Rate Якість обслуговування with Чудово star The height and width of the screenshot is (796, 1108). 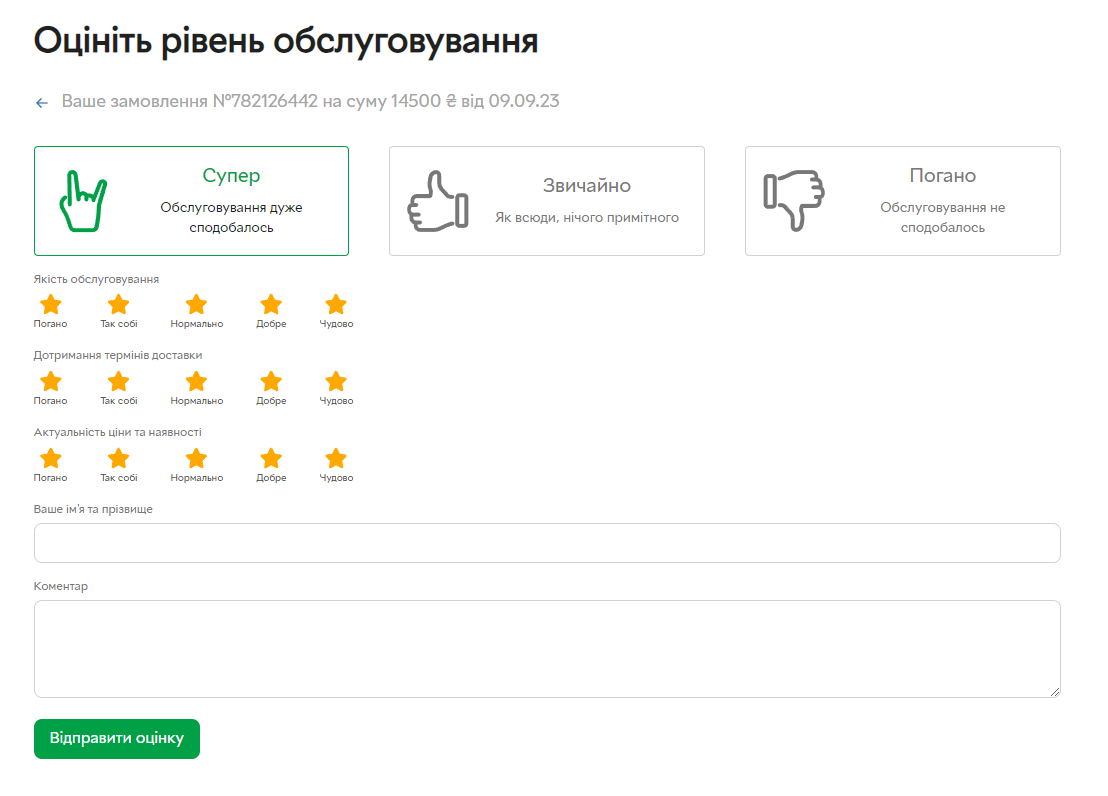(336, 305)
